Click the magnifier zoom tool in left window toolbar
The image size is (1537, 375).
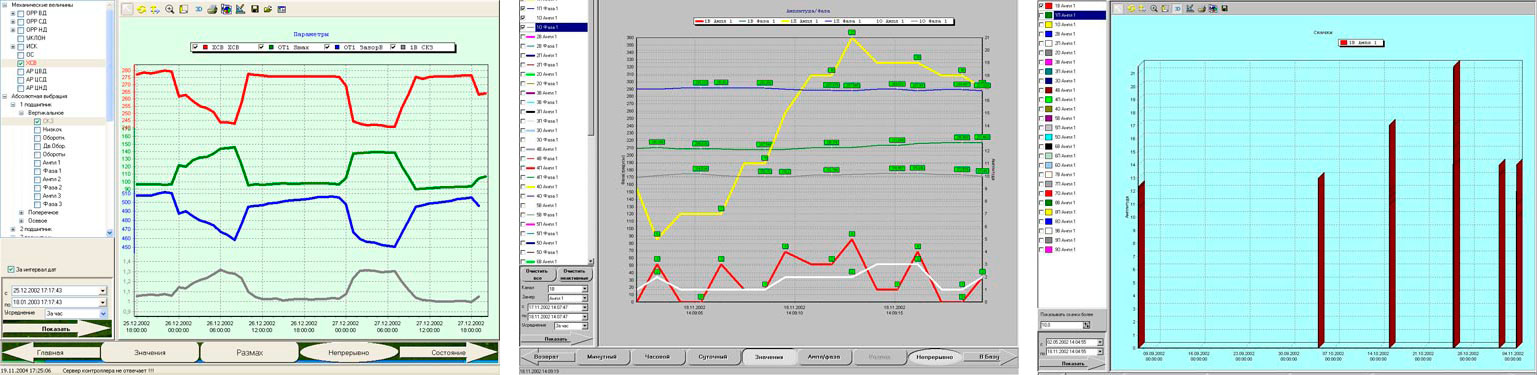pyautogui.click(x=170, y=9)
